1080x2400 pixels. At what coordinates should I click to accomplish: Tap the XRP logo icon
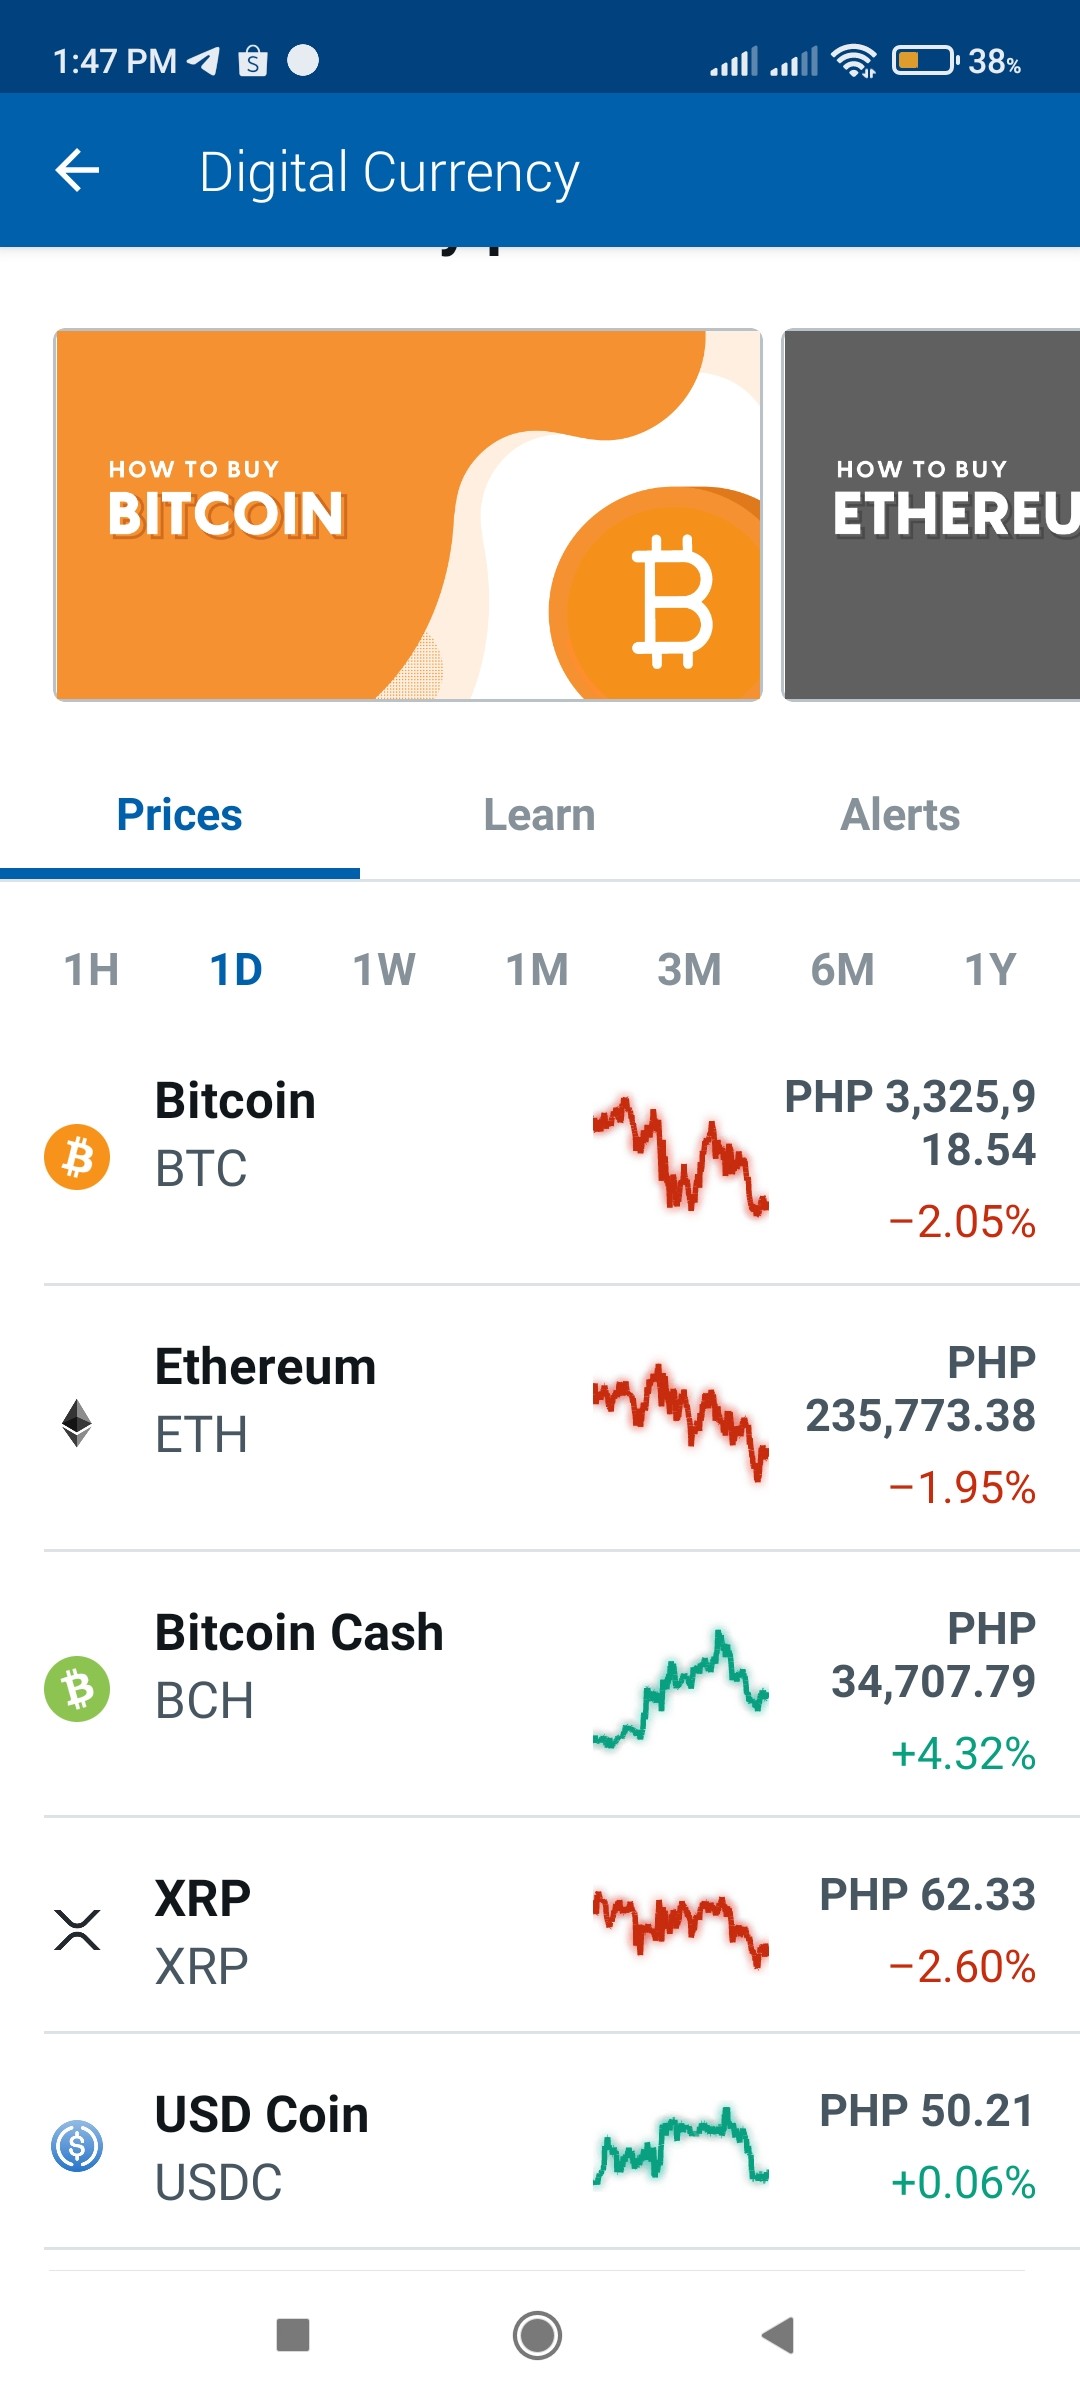[77, 1930]
